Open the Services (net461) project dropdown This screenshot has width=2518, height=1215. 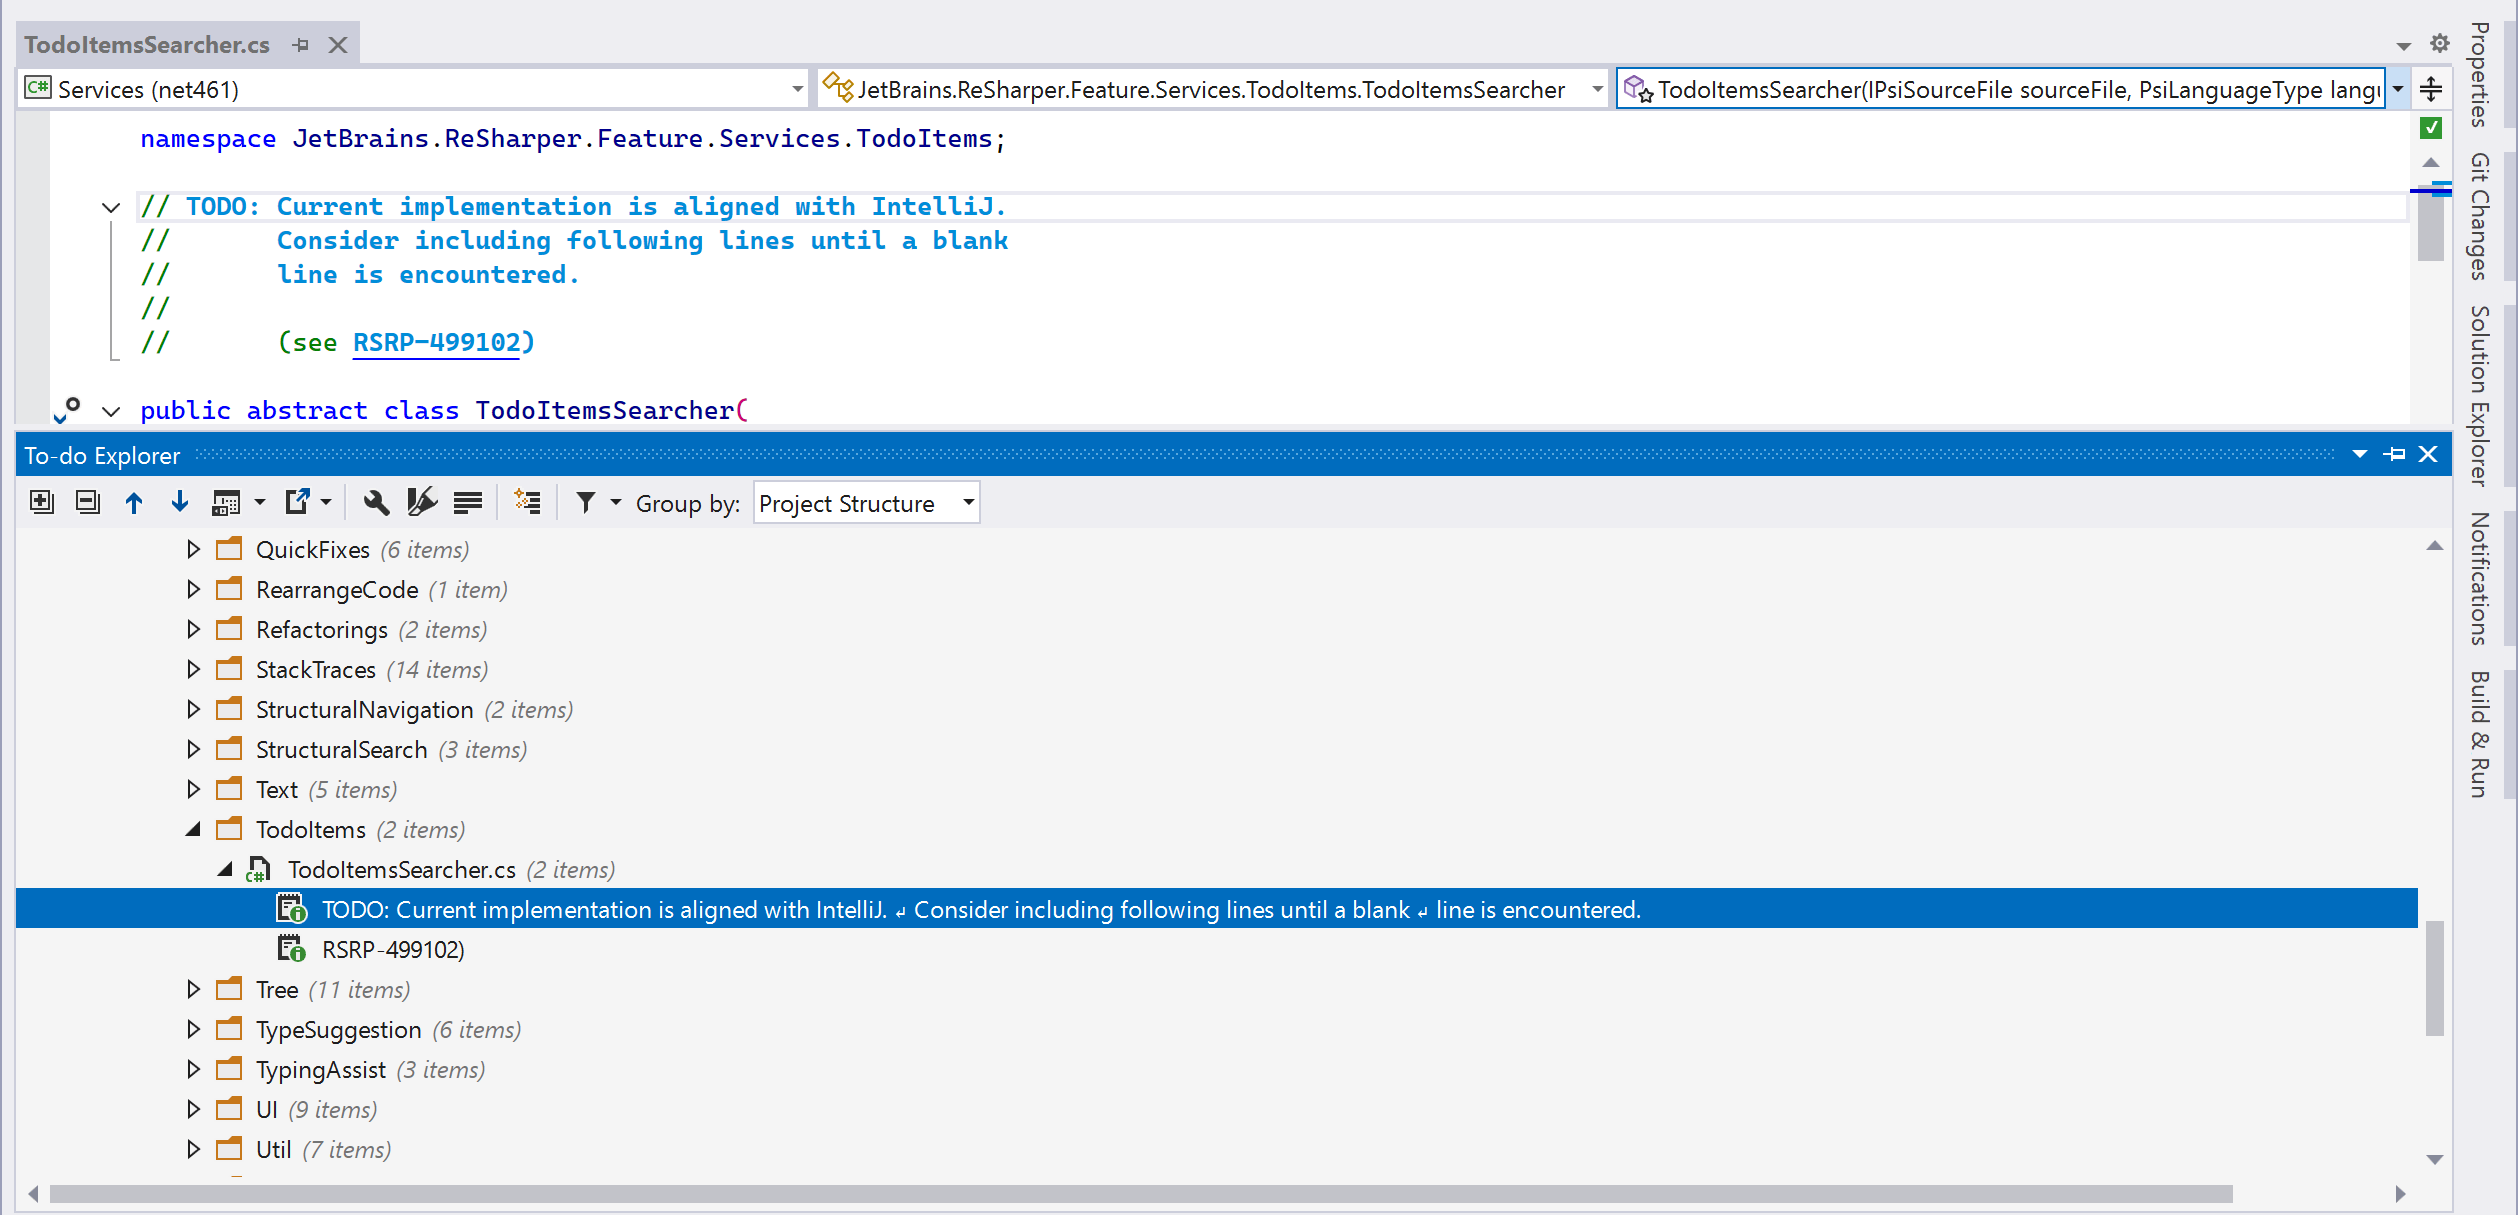797,89
